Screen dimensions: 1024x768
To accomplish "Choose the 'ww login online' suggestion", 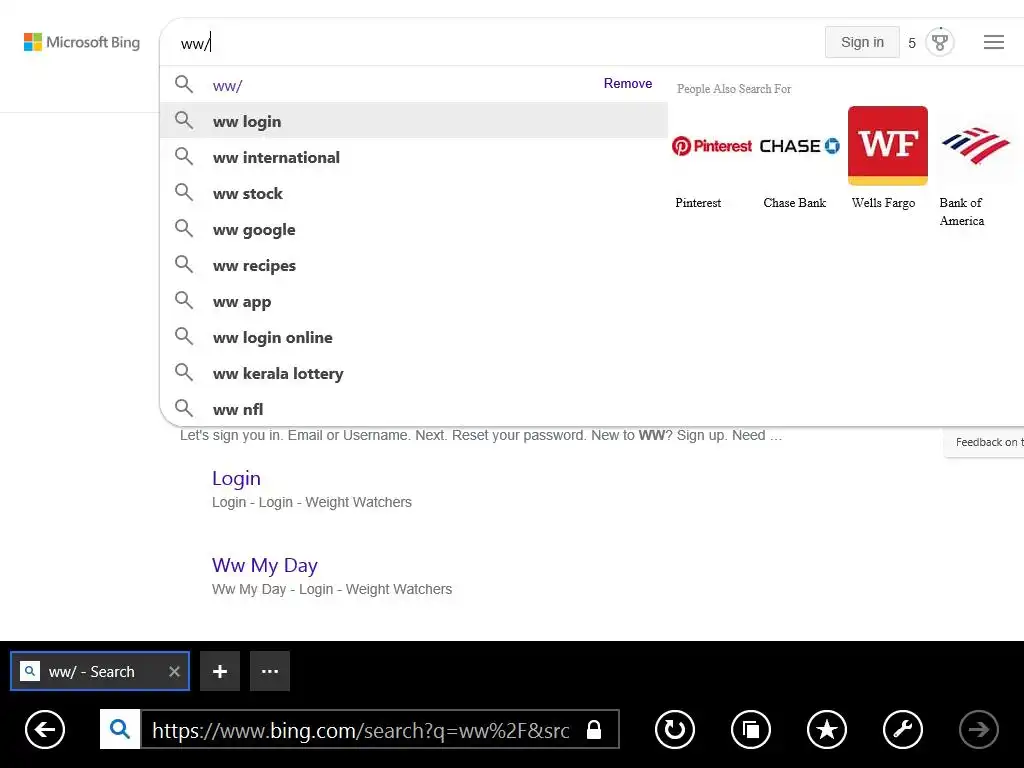I will (x=414, y=337).
